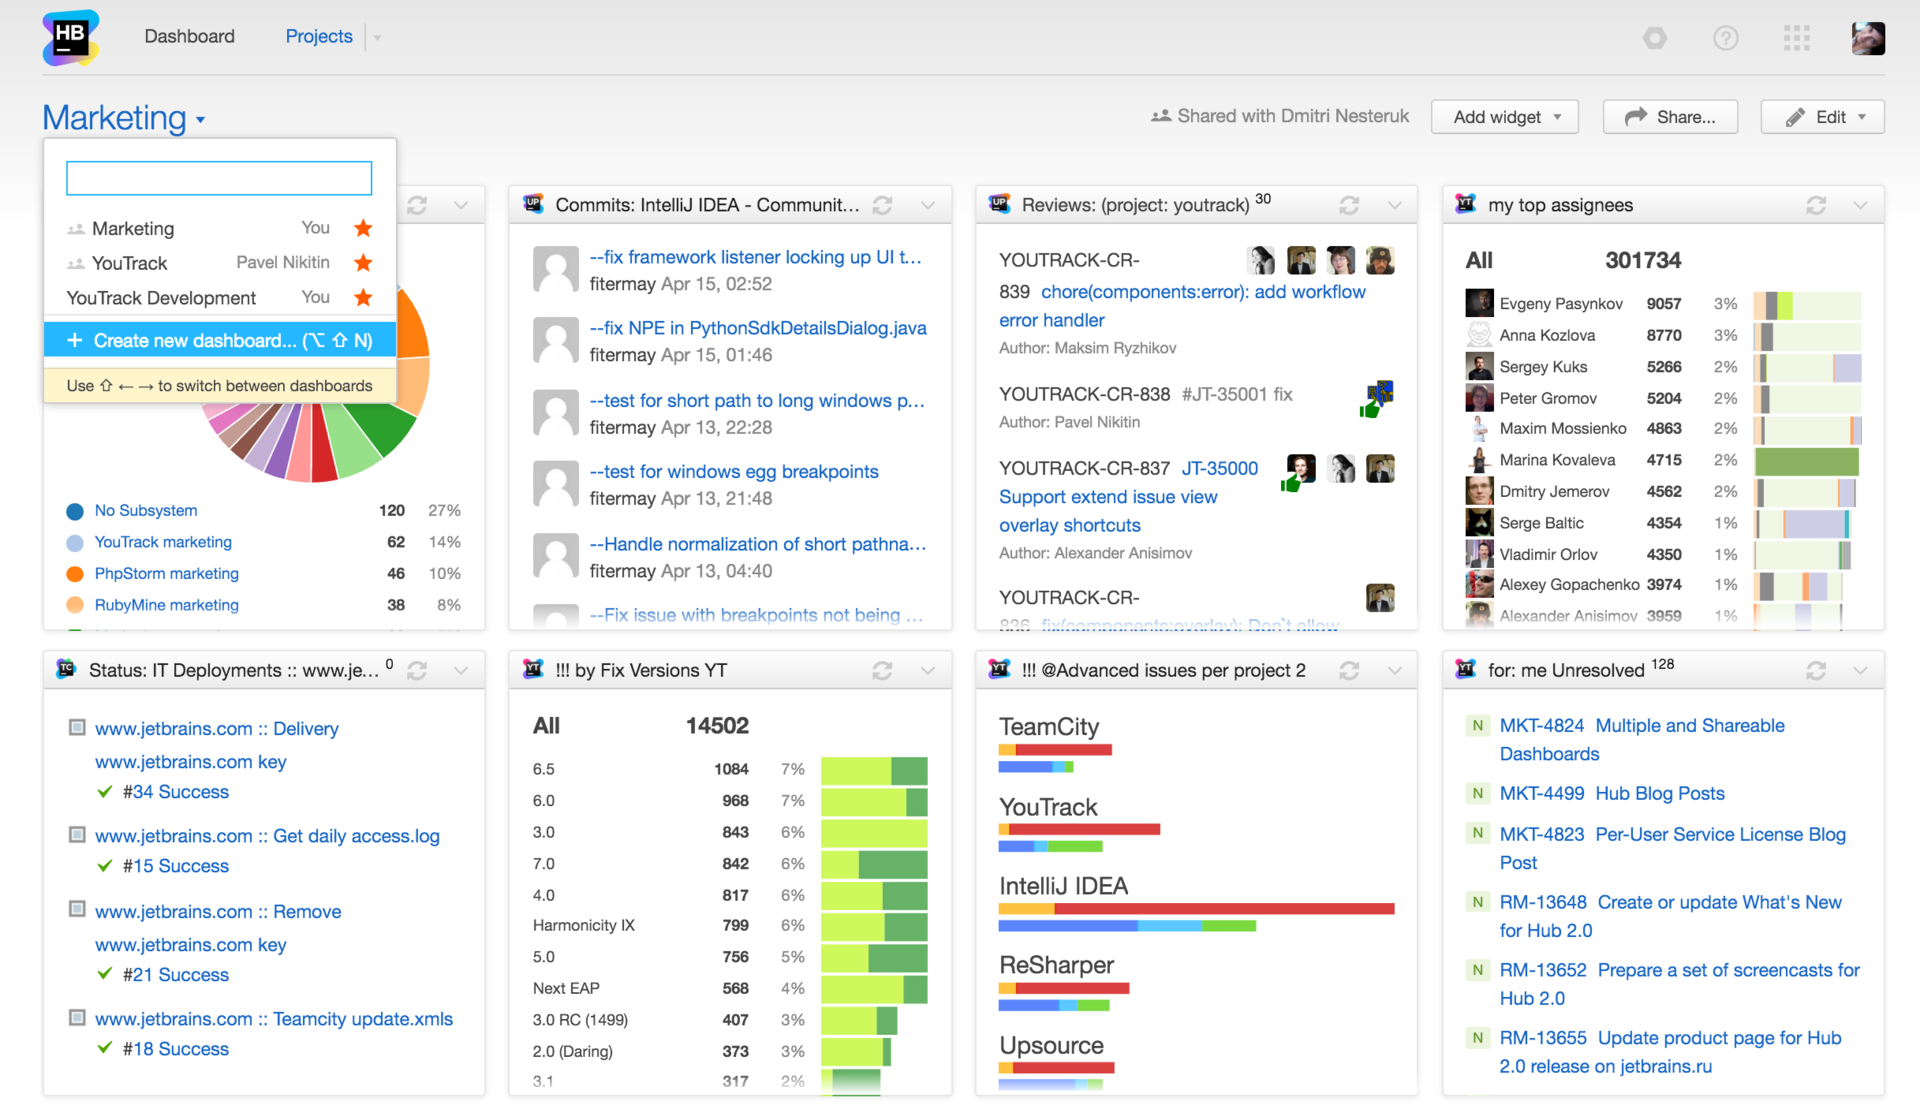Refresh the my top assignees widget
This screenshot has height=1120, width=1920.
(1816, 205)
